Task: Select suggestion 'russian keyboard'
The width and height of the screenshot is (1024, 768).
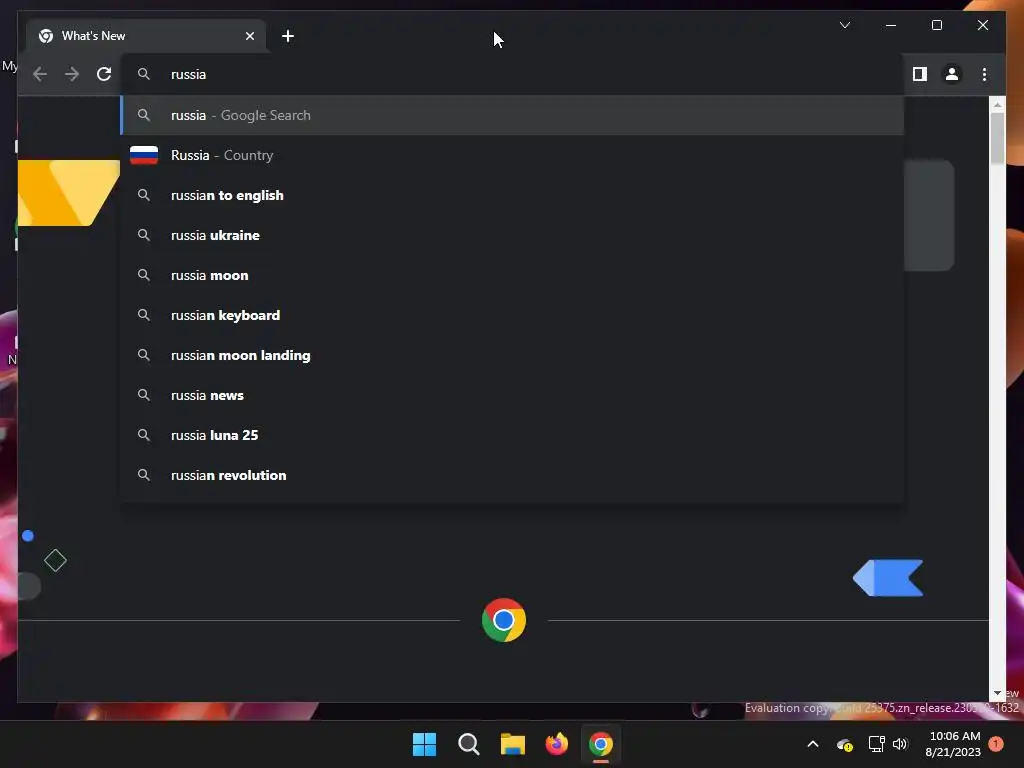Action: click(513, 315)
